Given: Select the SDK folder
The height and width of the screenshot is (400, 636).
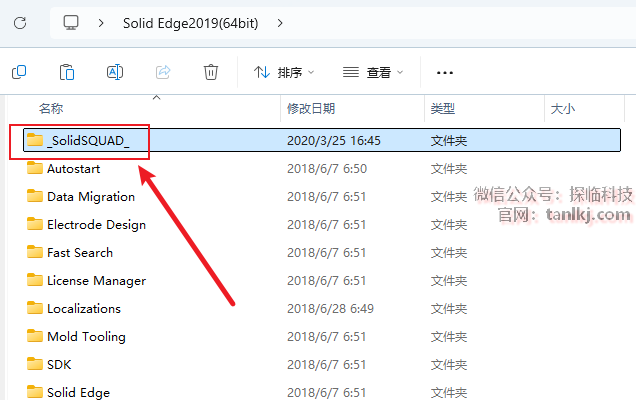Looking at the screenshot, I should pos(59,364).
